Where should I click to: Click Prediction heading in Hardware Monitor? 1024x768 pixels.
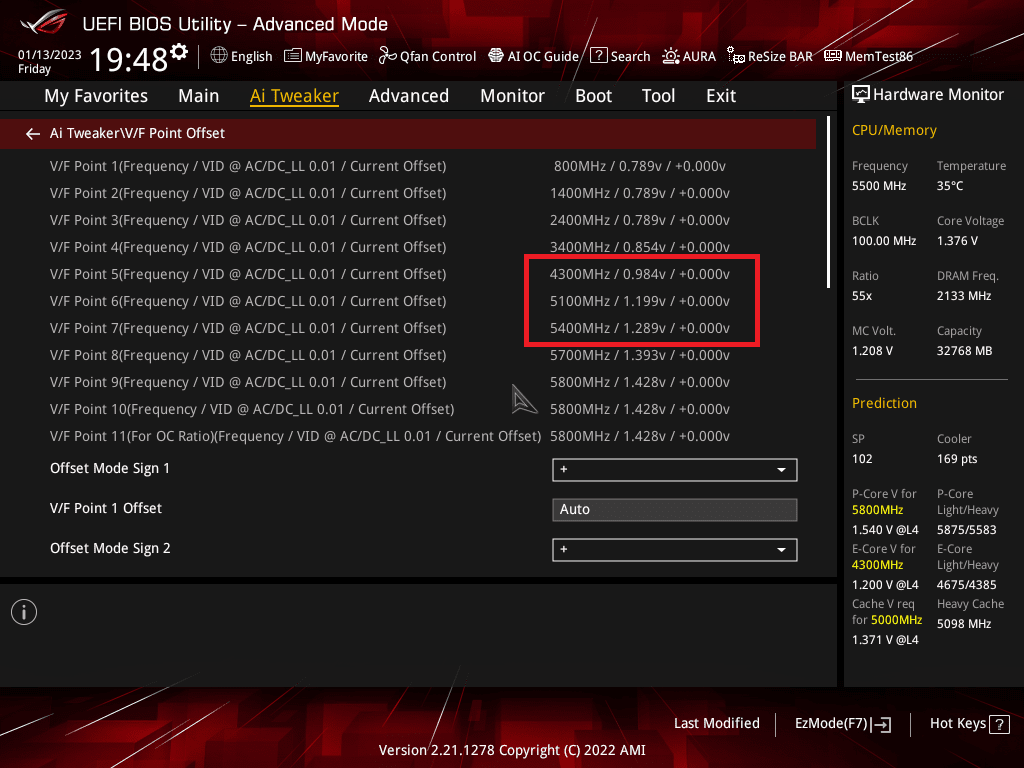point(884,403)
